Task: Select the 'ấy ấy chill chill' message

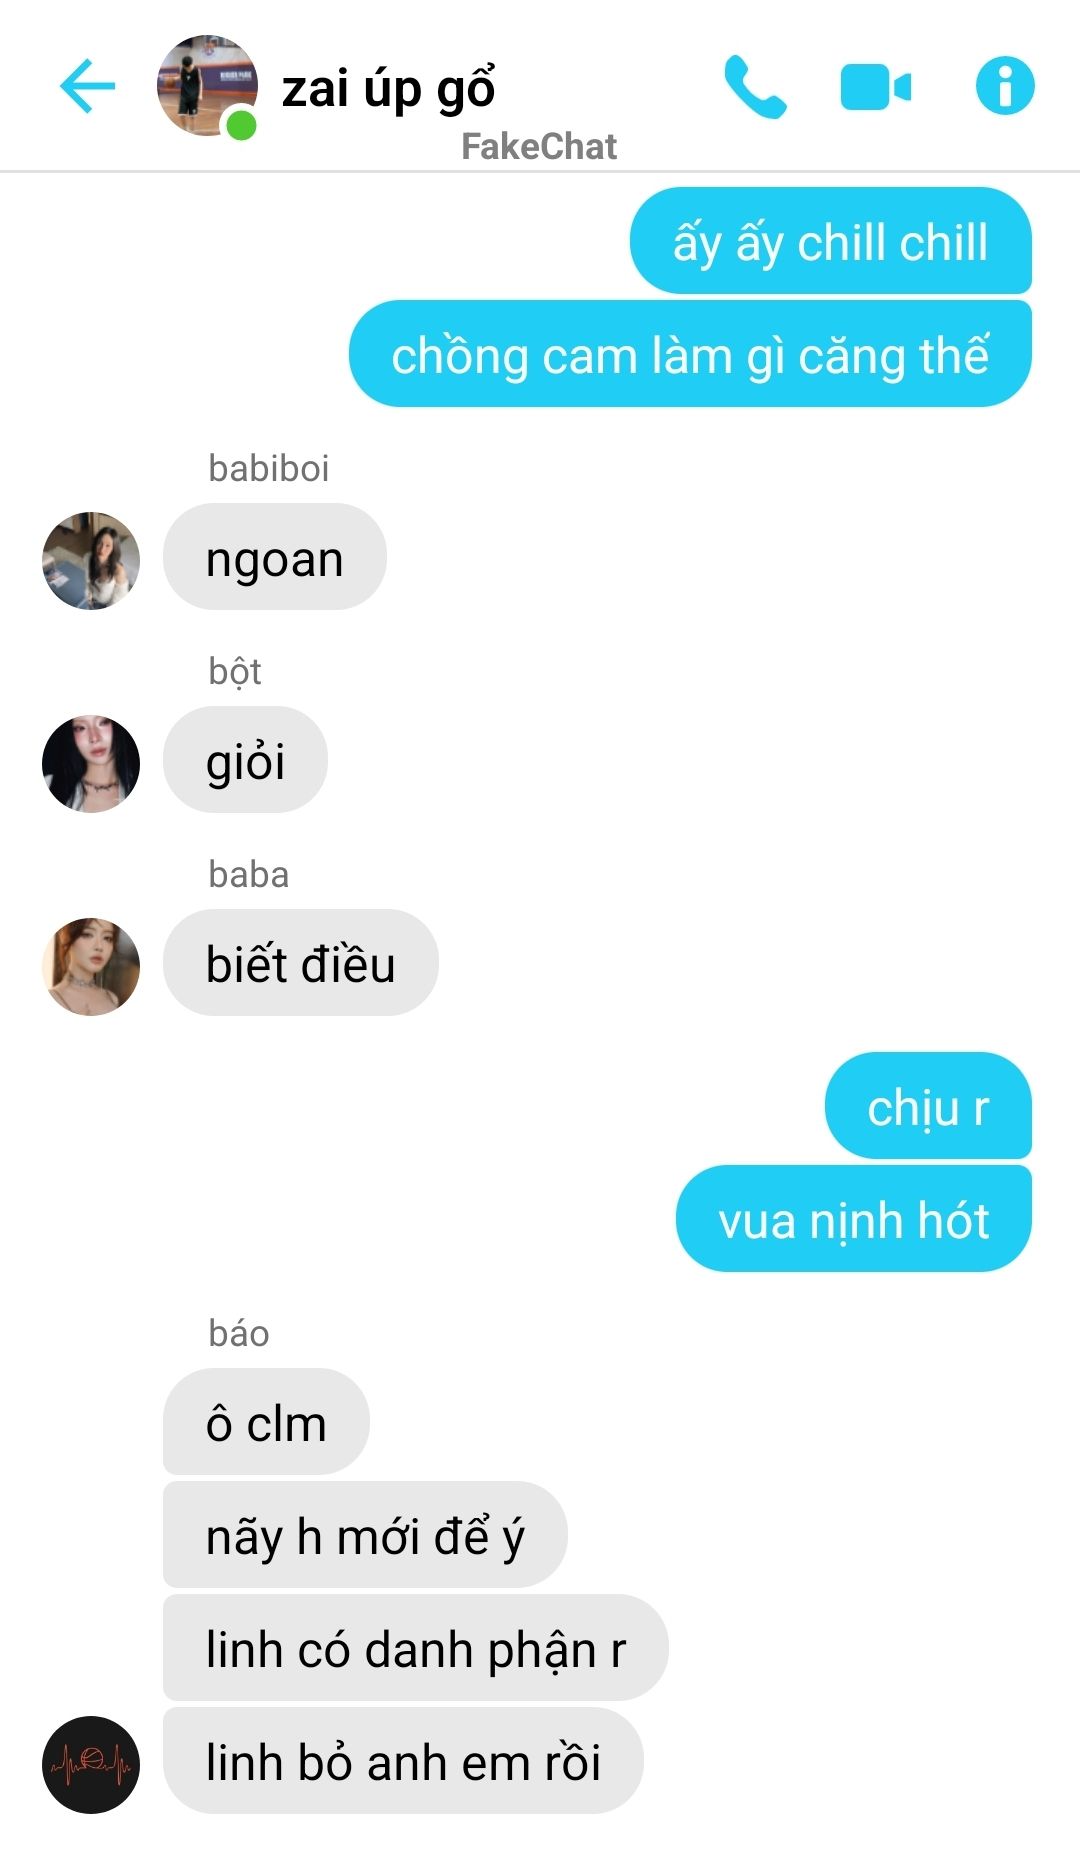Action: click(x=830, y=241)
